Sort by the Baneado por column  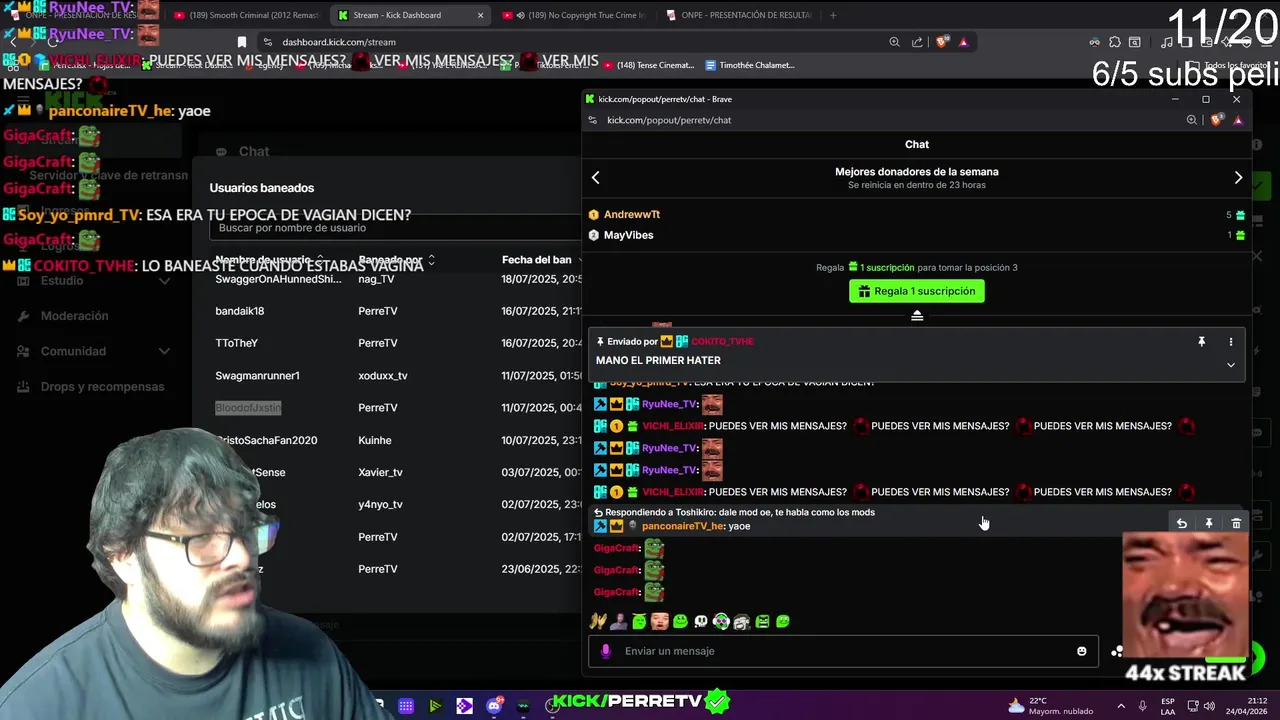pos(397,260)
